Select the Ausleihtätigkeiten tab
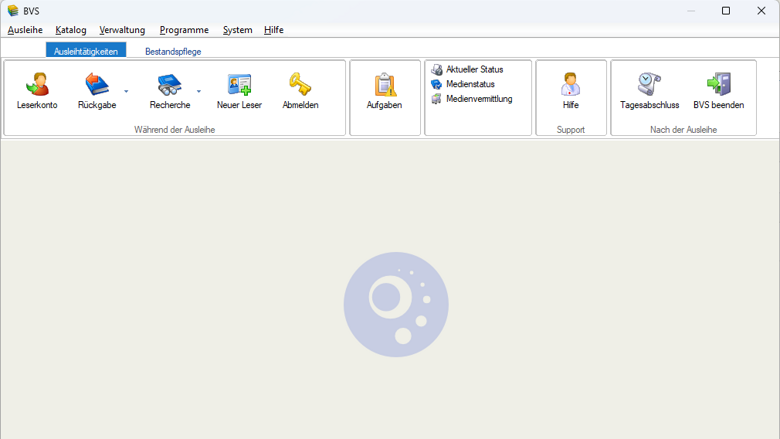780x439 pixels. click(x=86, y=51)
